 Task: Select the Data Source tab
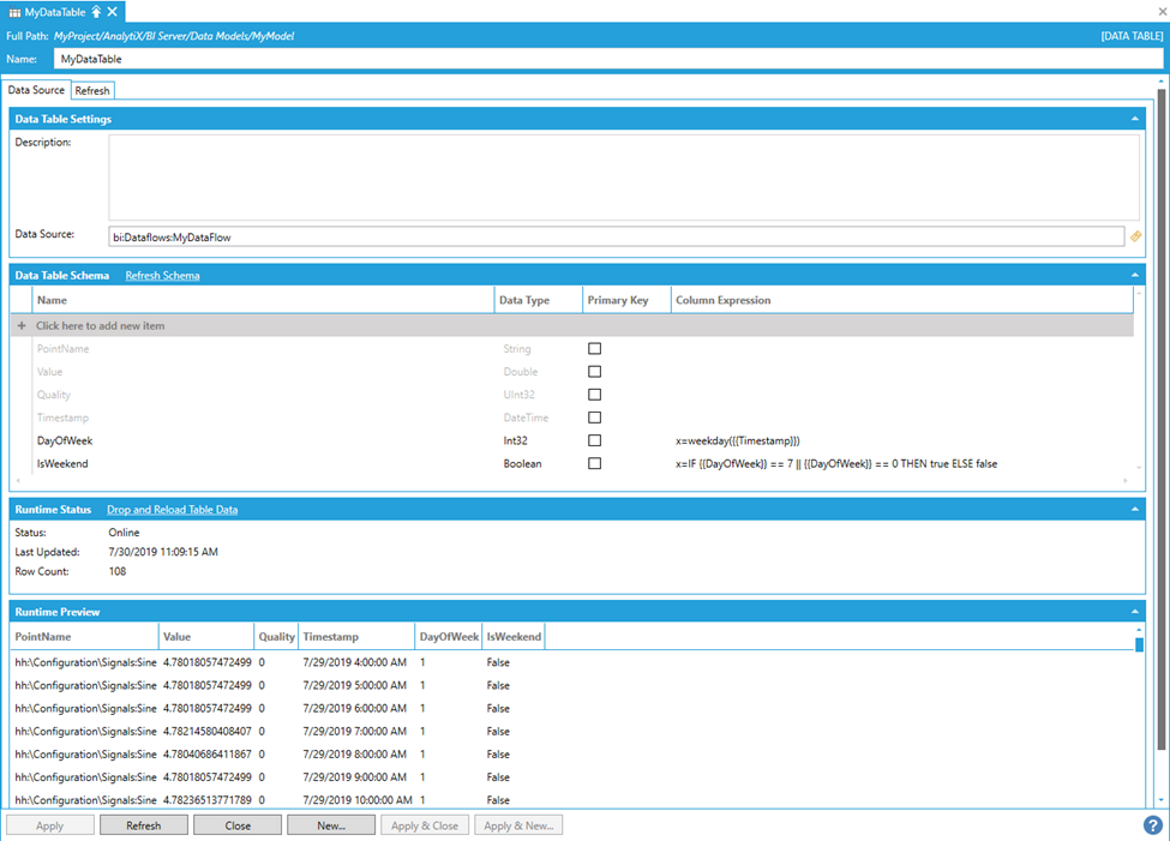[x=36, y=90]
